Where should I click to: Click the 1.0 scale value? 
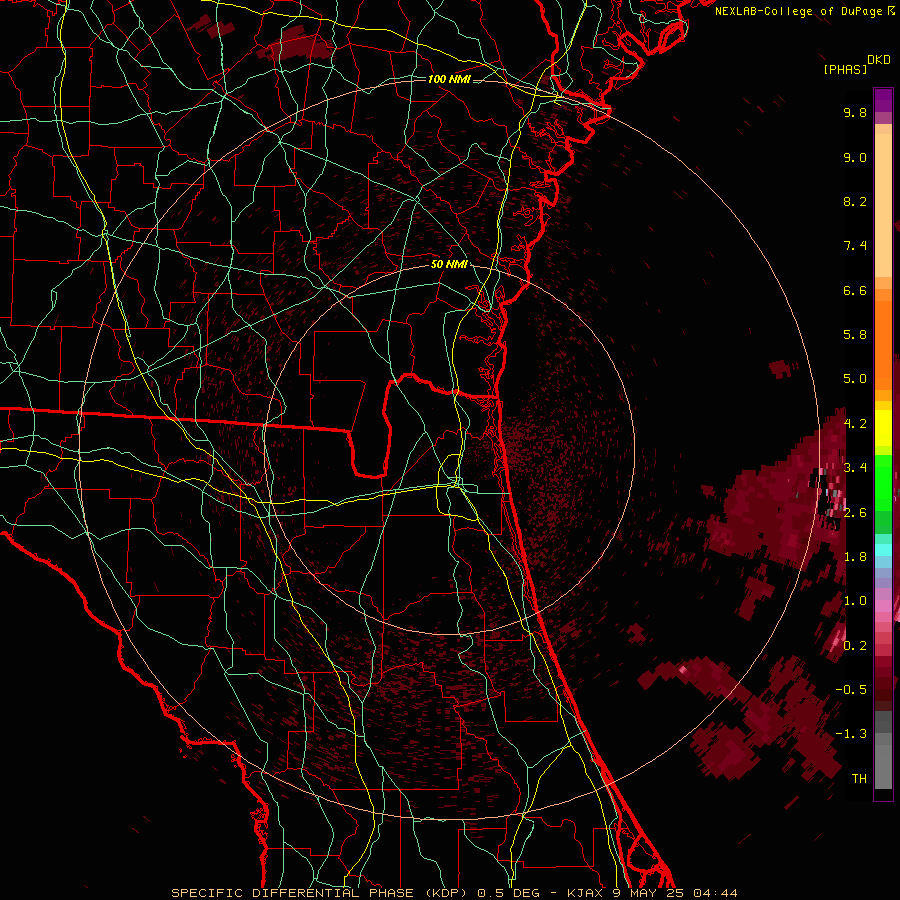pyautogui.click(x=855, y=601)
